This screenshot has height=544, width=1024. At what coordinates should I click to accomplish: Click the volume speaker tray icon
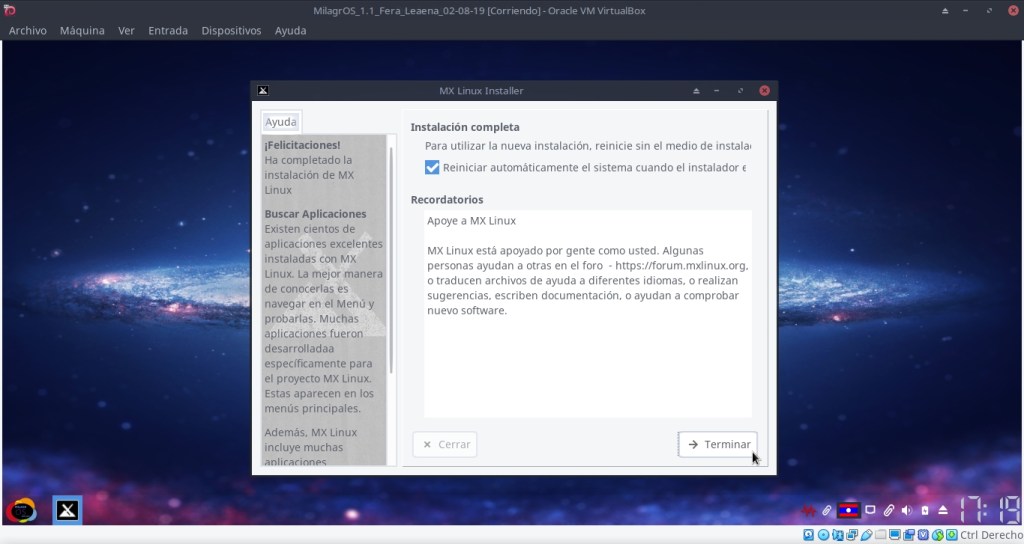click(x=906, y=510)
